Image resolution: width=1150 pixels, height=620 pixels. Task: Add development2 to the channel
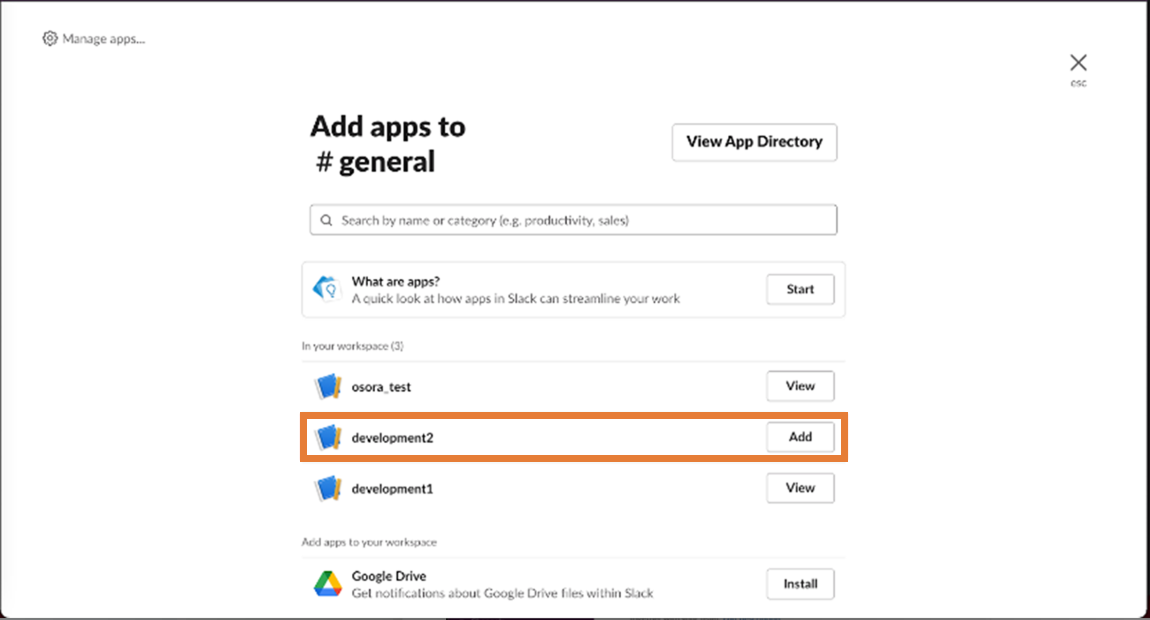800,437
